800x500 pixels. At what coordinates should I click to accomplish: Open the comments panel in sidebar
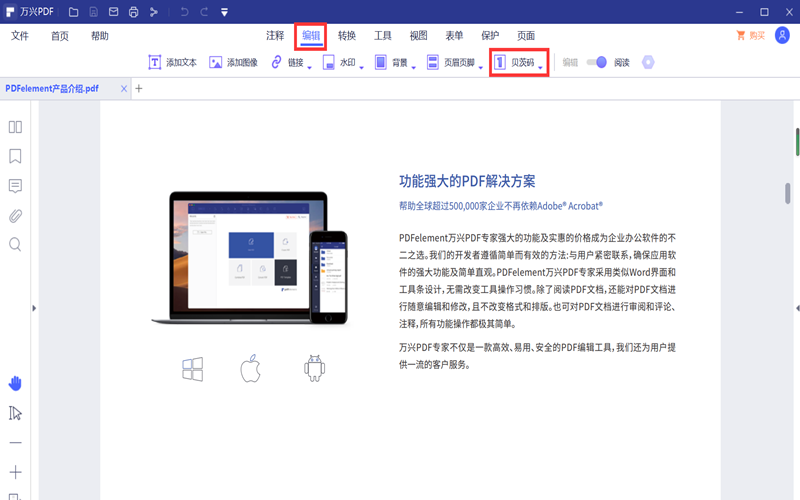15,186
